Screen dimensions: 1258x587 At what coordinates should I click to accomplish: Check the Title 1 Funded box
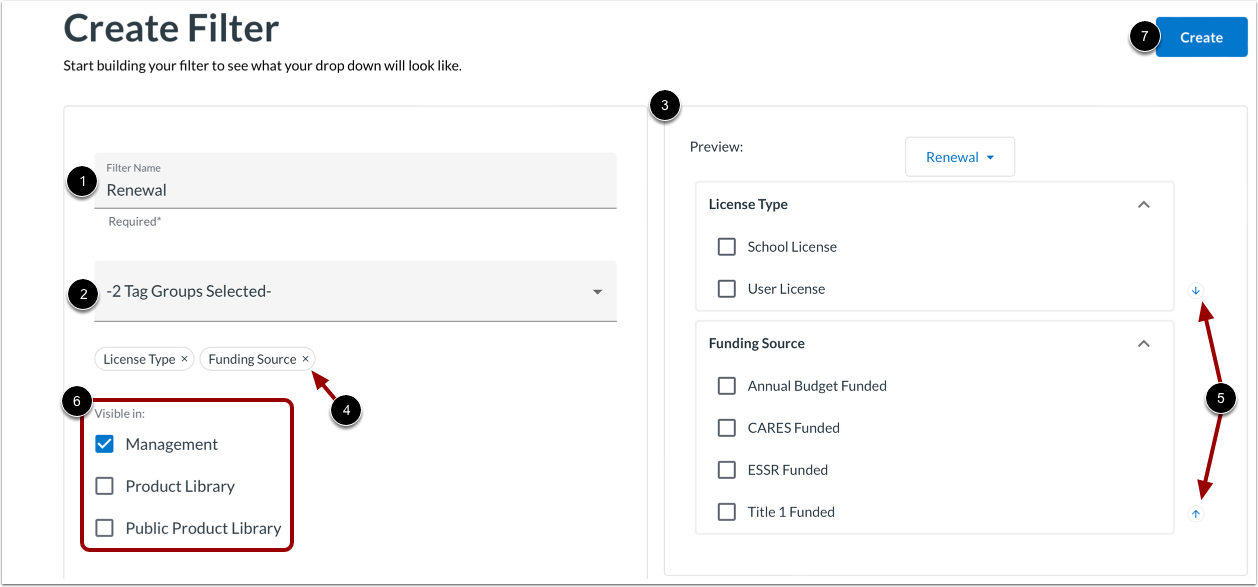point(726,511)
